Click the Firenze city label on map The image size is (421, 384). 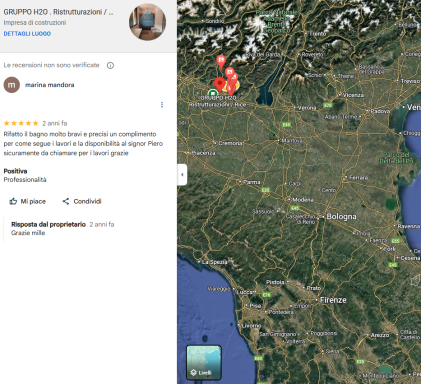[333, 300]
